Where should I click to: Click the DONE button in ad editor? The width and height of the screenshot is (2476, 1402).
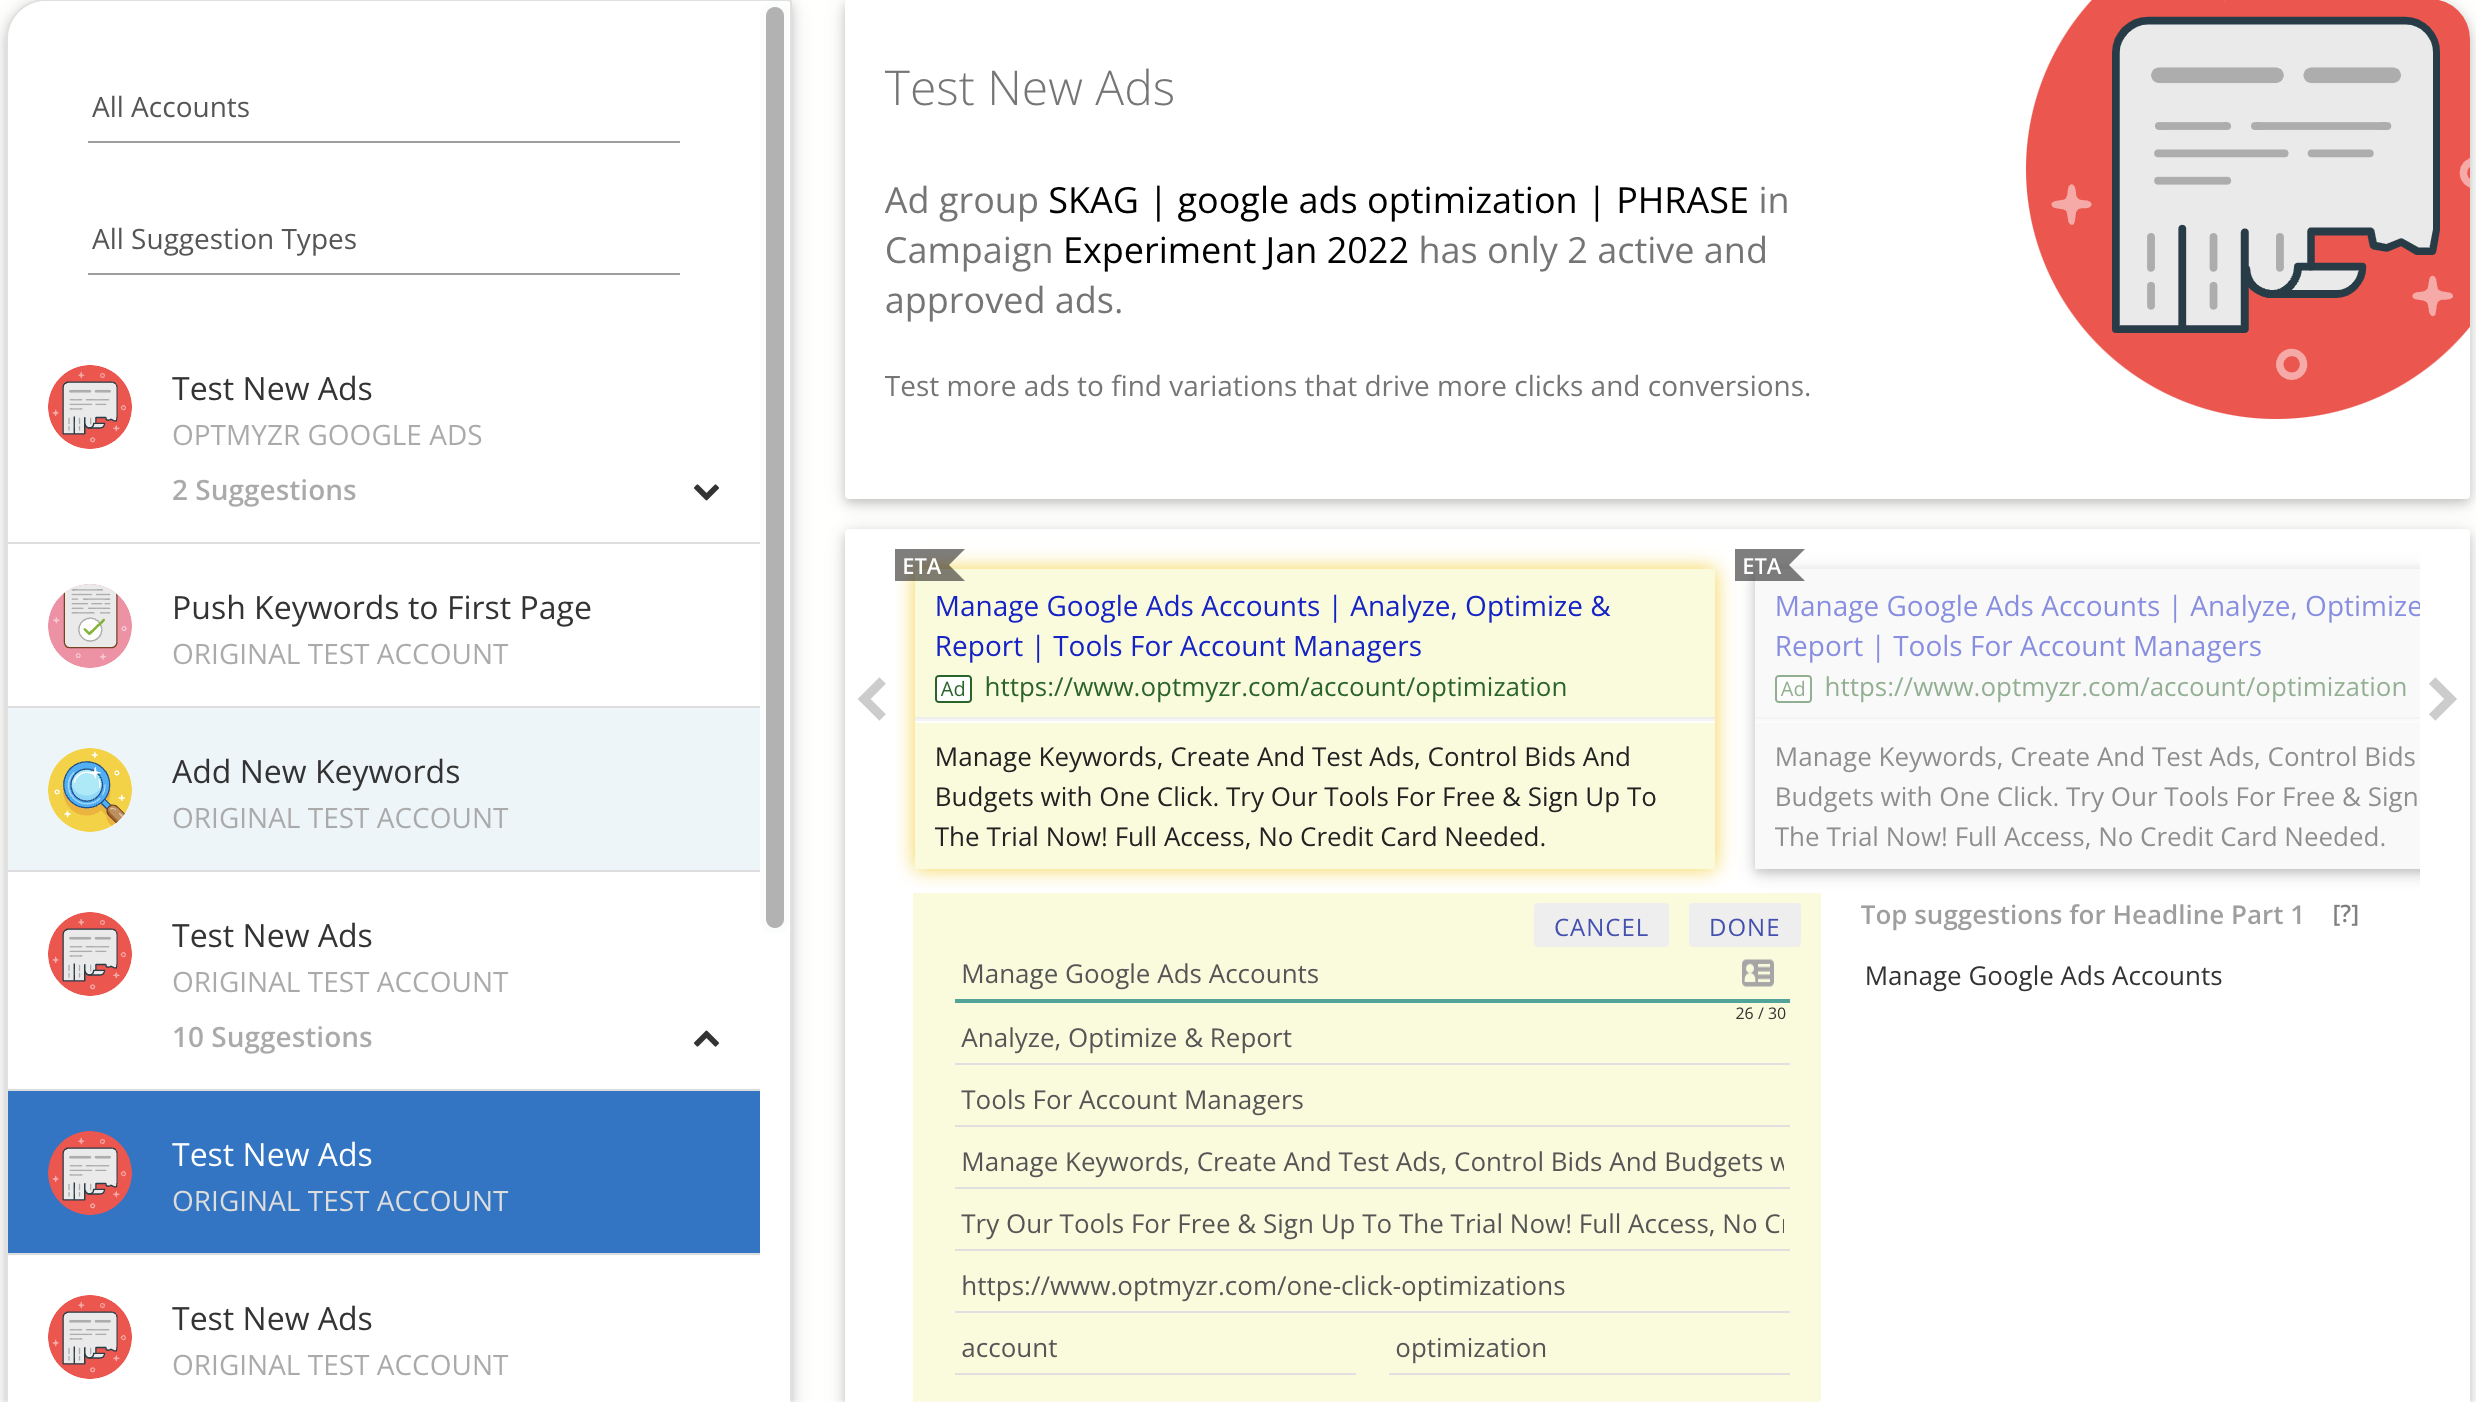pyautogui.click(x=1744, y=927)
